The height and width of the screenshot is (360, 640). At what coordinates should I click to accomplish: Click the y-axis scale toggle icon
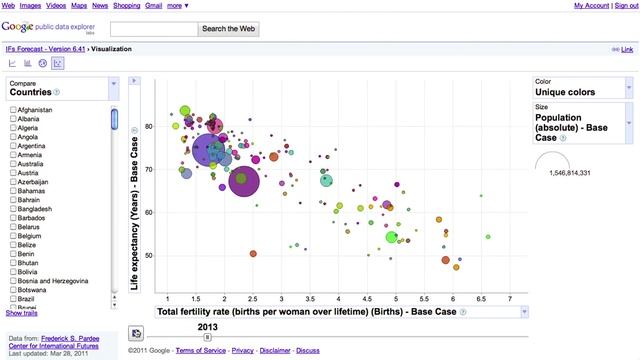click(134, 130)
